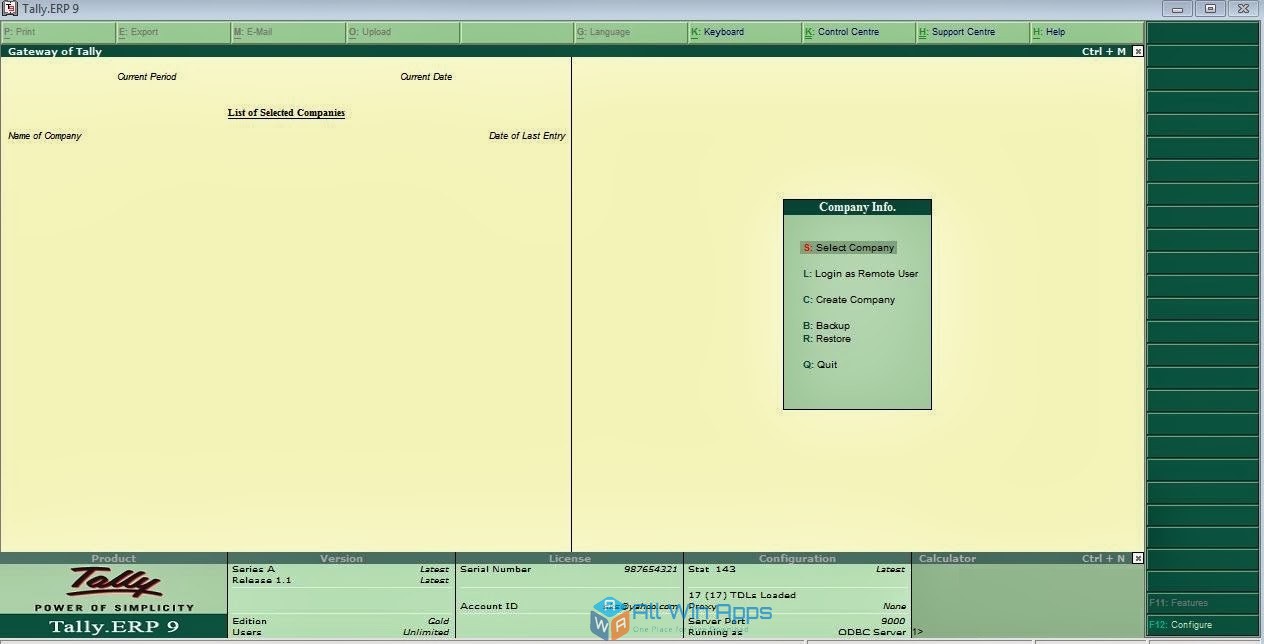Click the 17 (17) TDLs Loaded text

click(x=742, y=595)
